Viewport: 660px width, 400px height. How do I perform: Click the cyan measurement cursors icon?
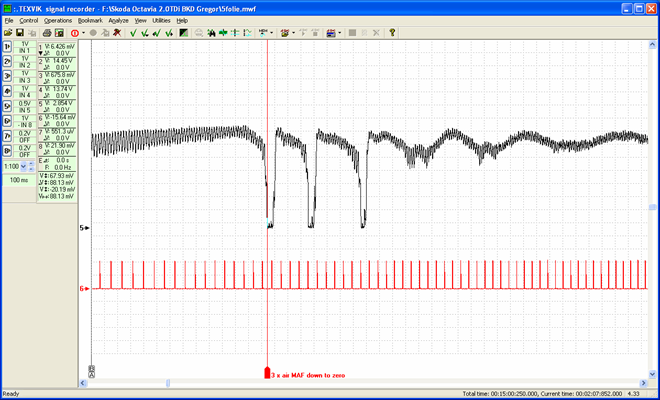click(x=248, y=32)
